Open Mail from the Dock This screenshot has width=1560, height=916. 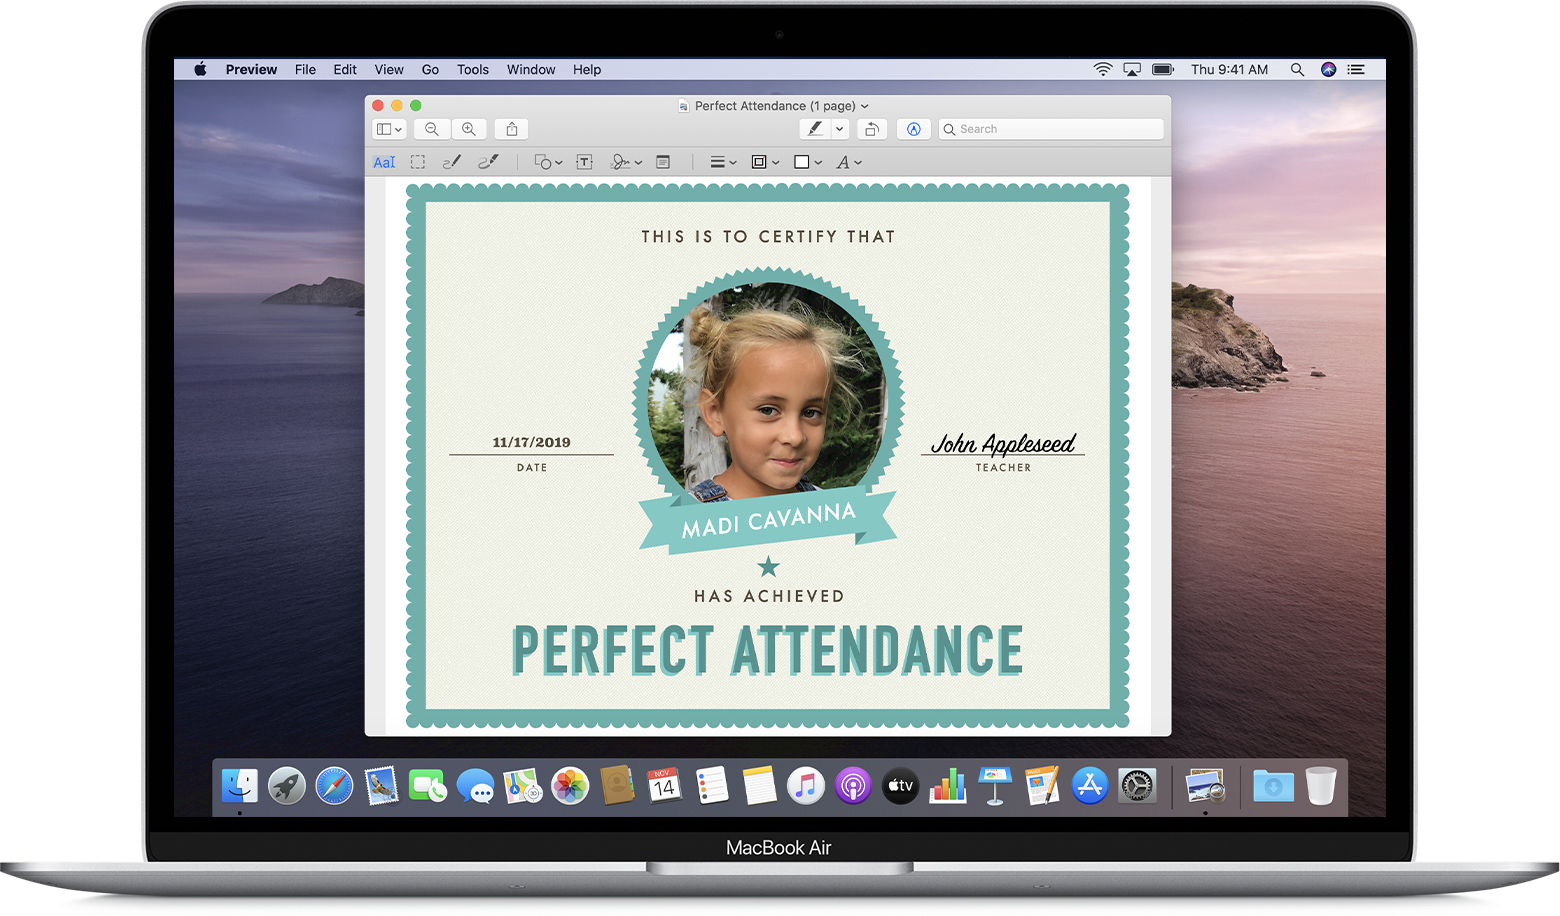(381, 786)
